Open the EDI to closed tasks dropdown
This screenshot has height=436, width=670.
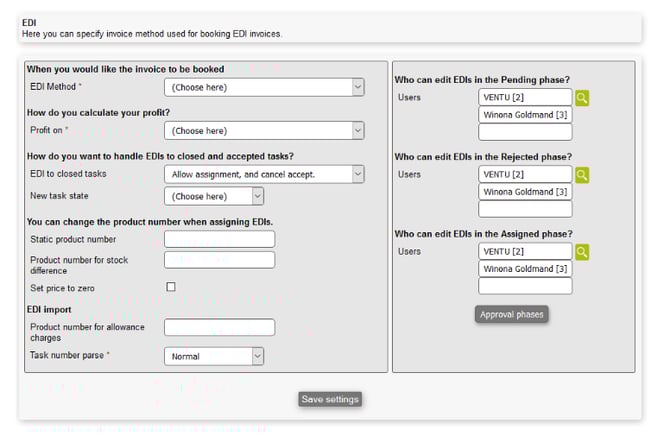(264, 174)
